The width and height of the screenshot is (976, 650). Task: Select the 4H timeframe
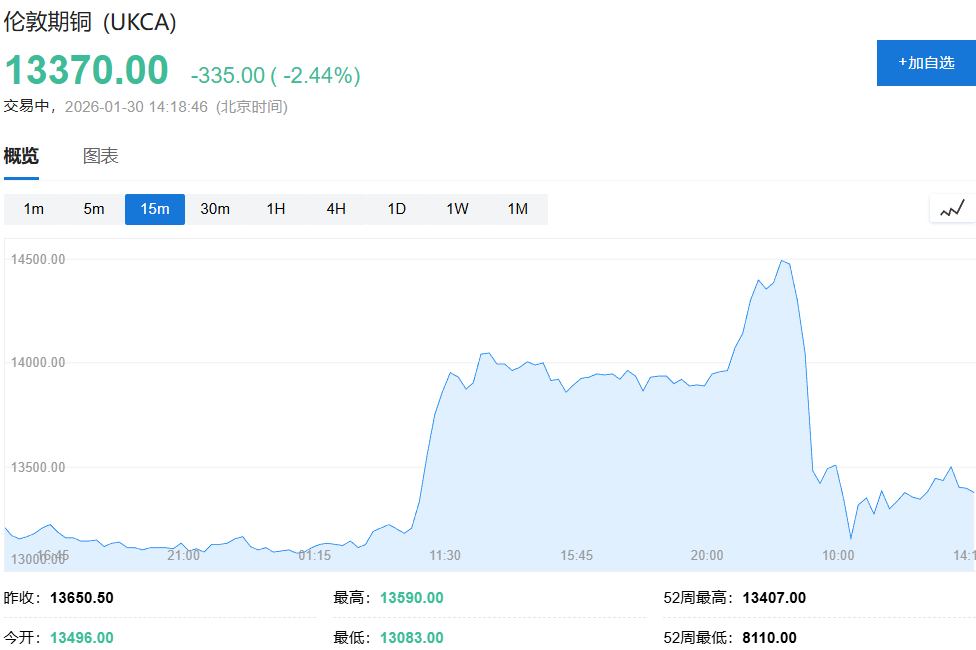335,209
